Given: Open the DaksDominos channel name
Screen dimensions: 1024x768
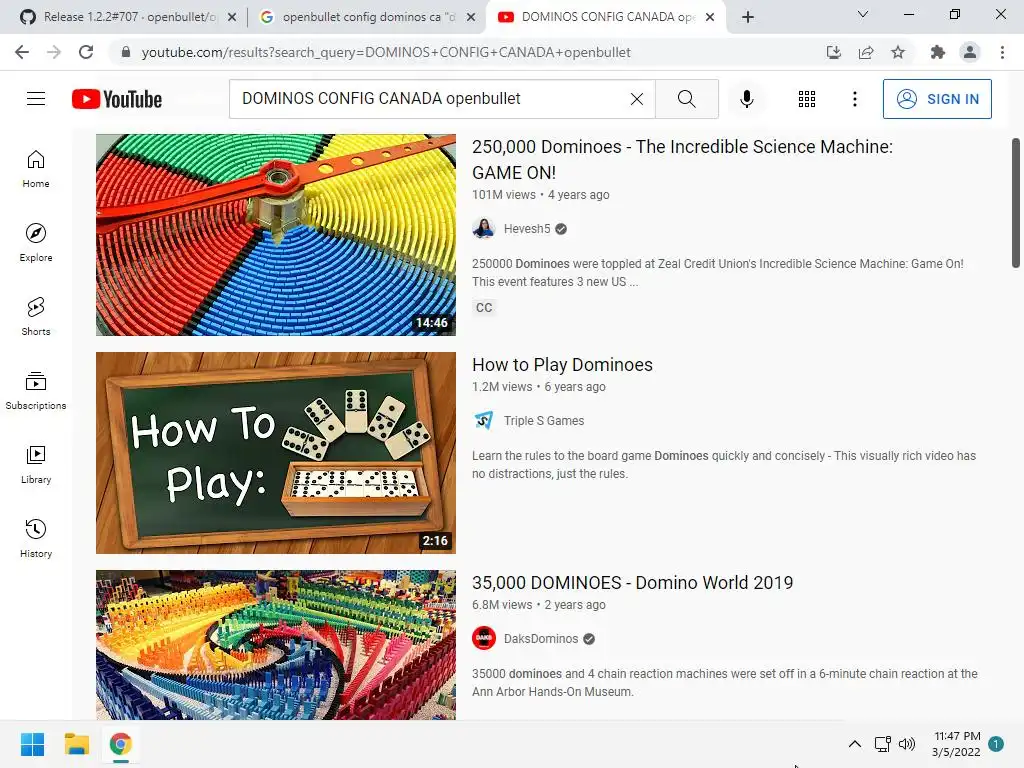Looking at the screenshot, I should 541,639.
